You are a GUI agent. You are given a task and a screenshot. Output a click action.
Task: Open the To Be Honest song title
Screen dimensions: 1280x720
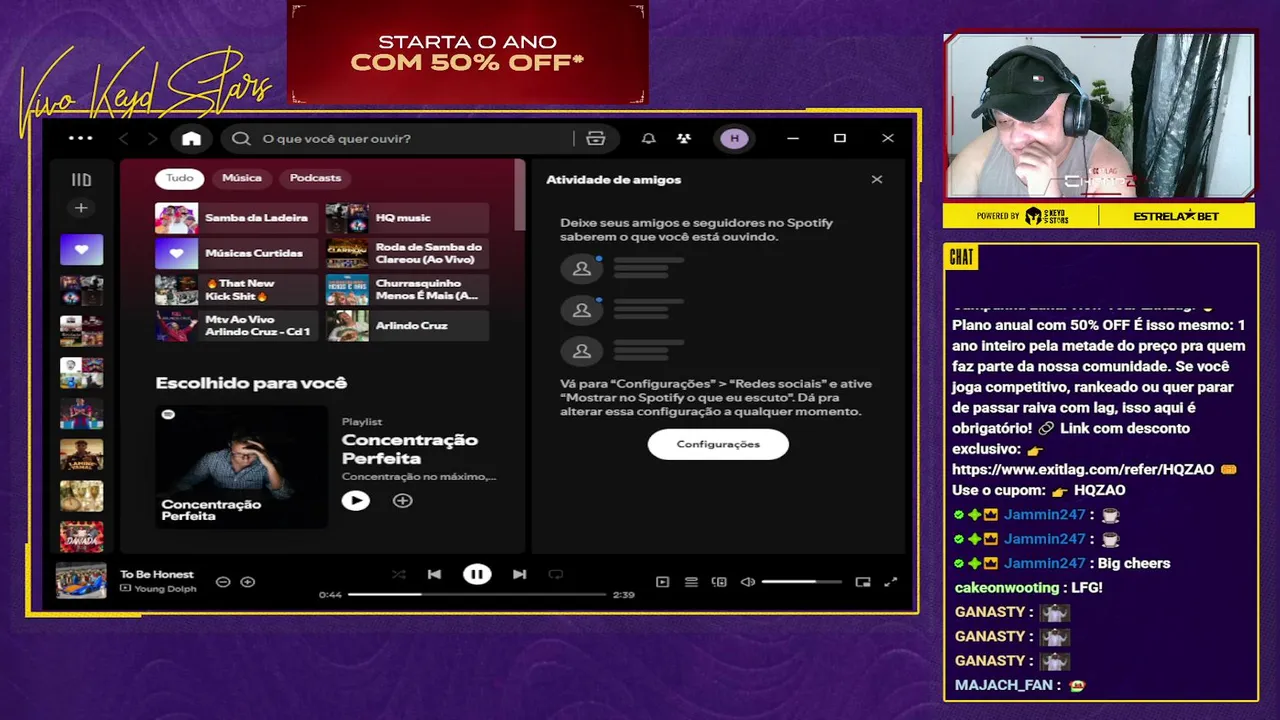coord(157,574)
